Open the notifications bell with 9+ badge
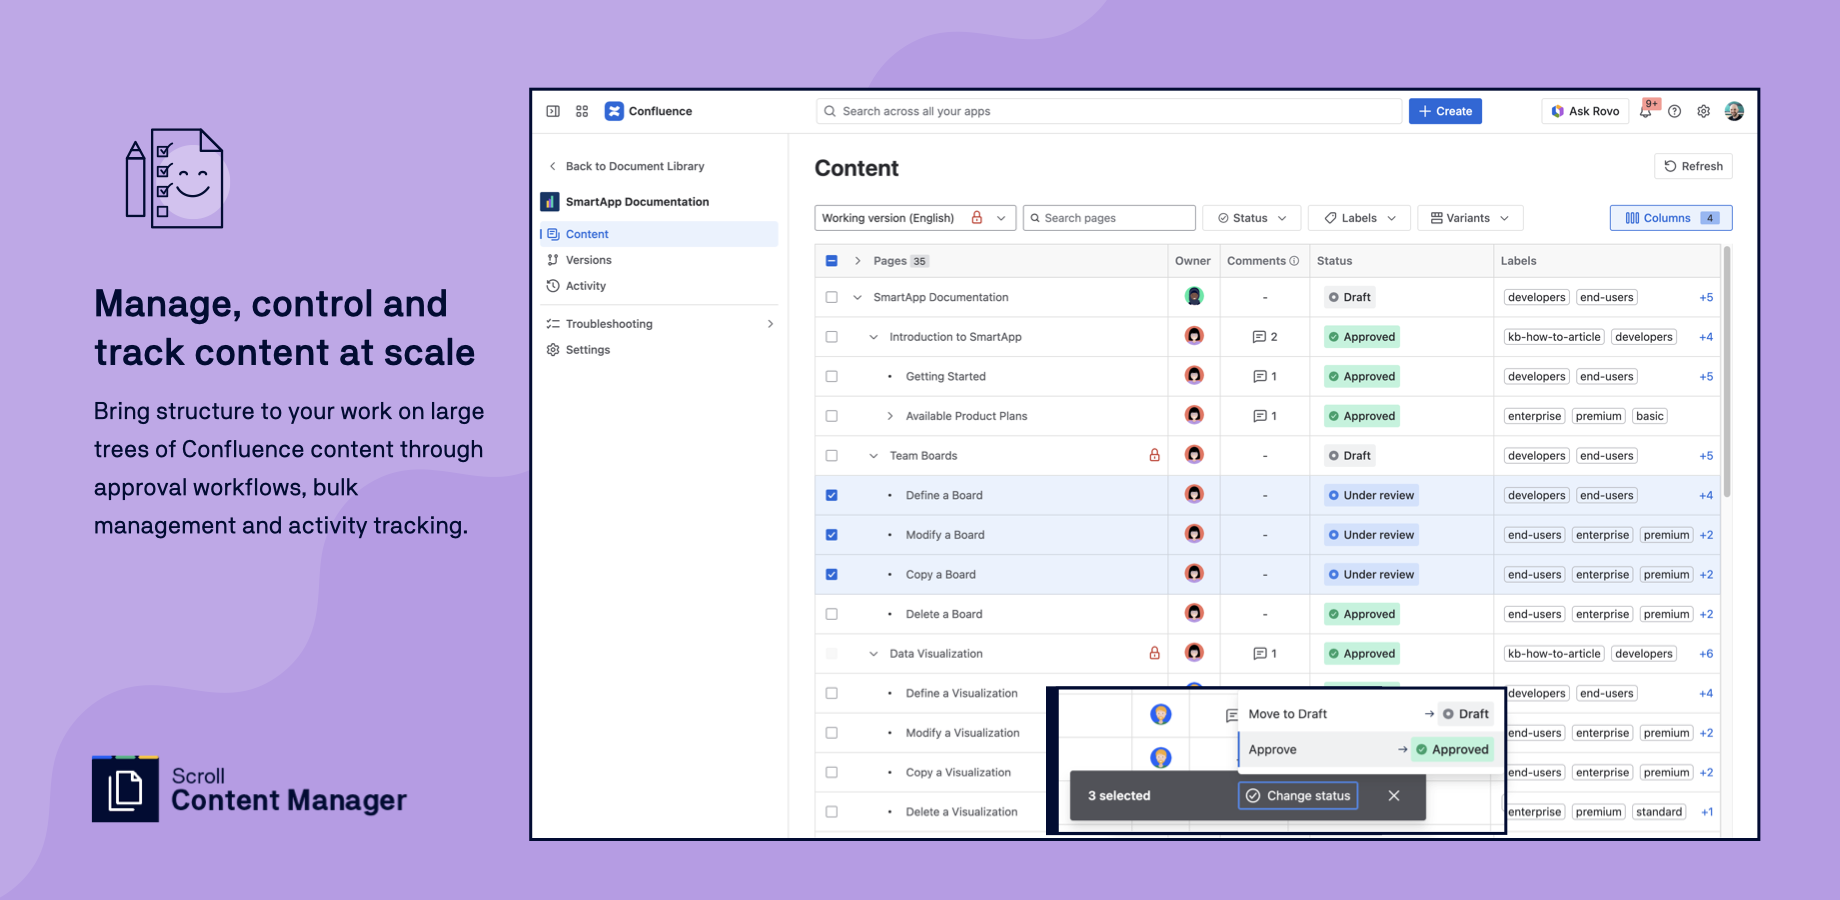 pos(1646,111)
